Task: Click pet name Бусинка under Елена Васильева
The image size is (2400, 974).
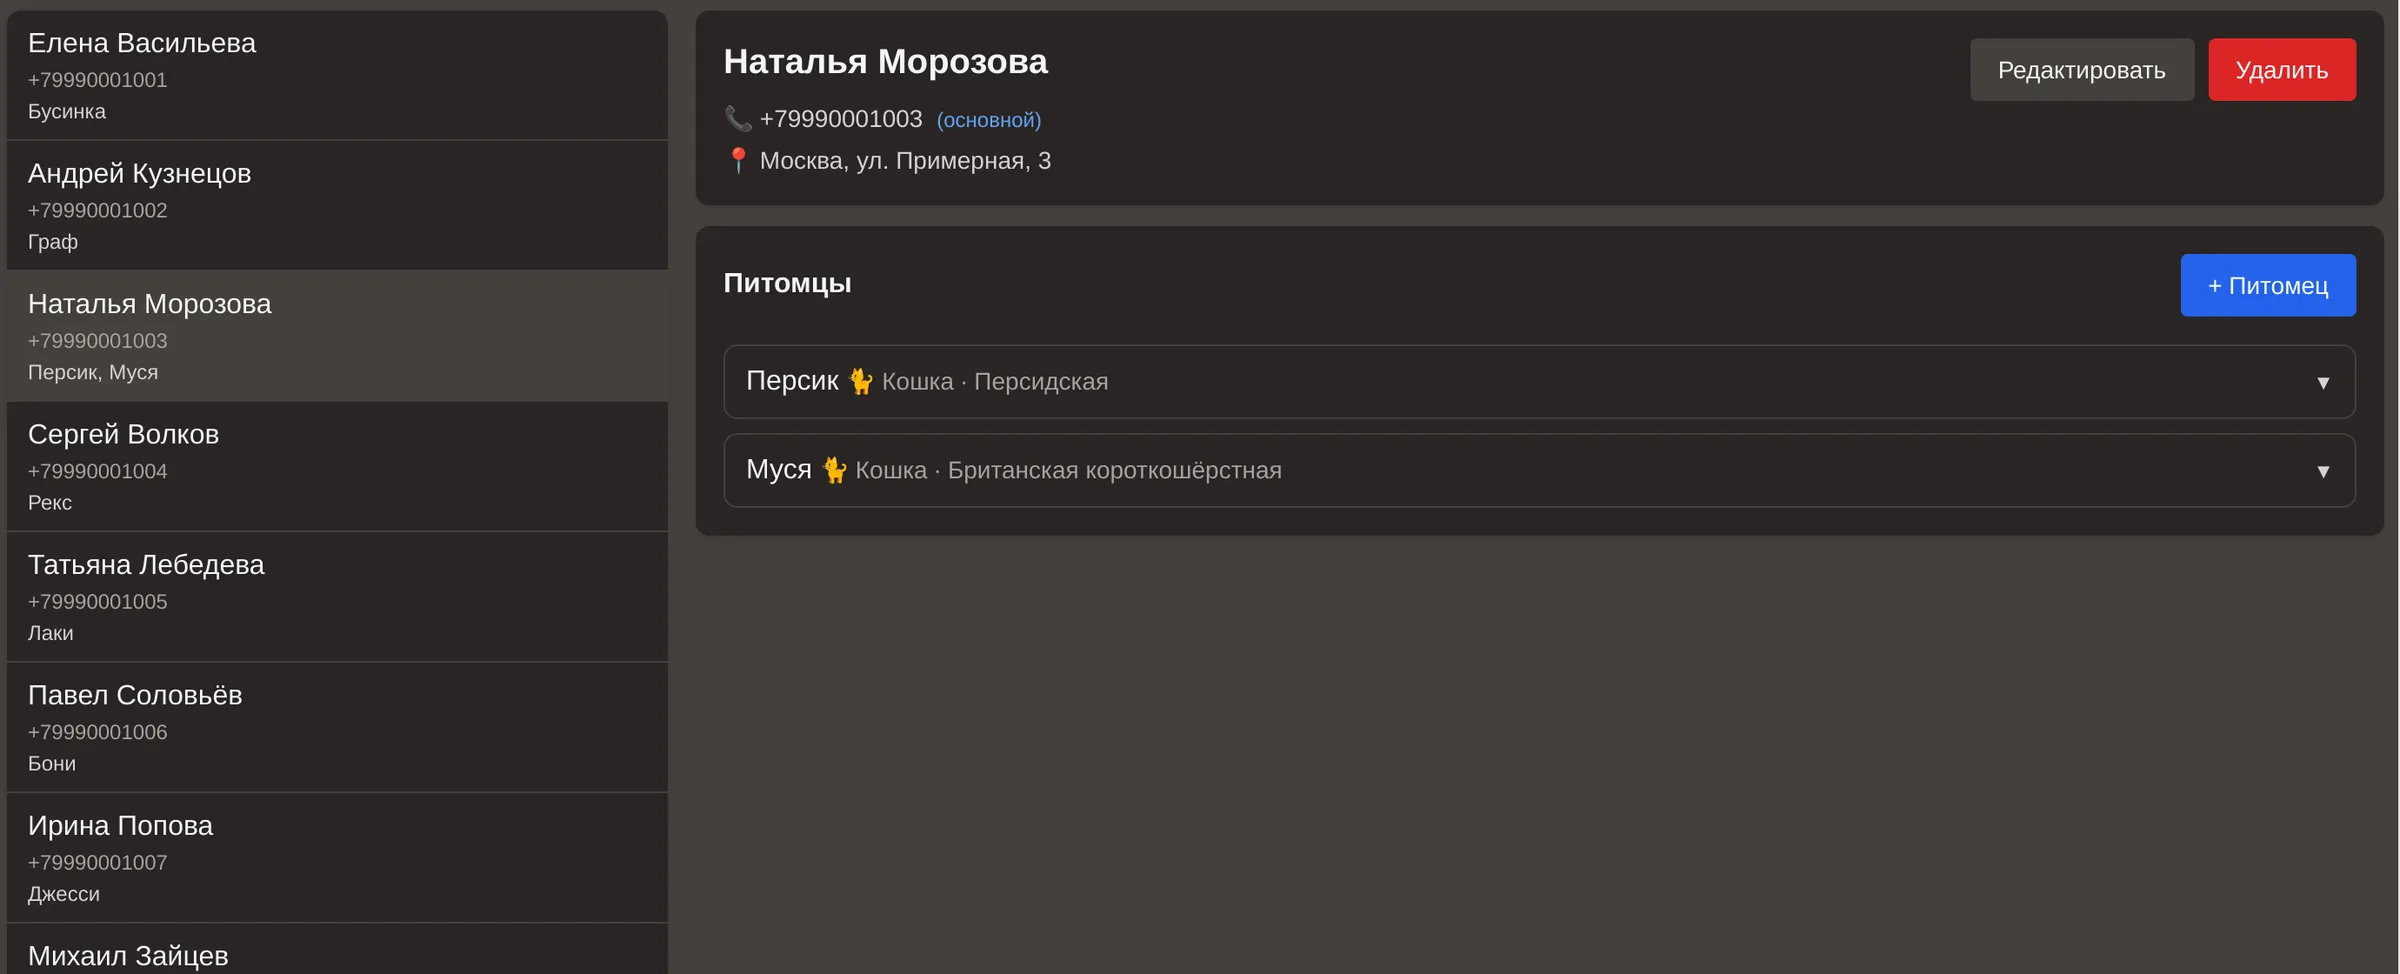Action: tap(67, 111)
